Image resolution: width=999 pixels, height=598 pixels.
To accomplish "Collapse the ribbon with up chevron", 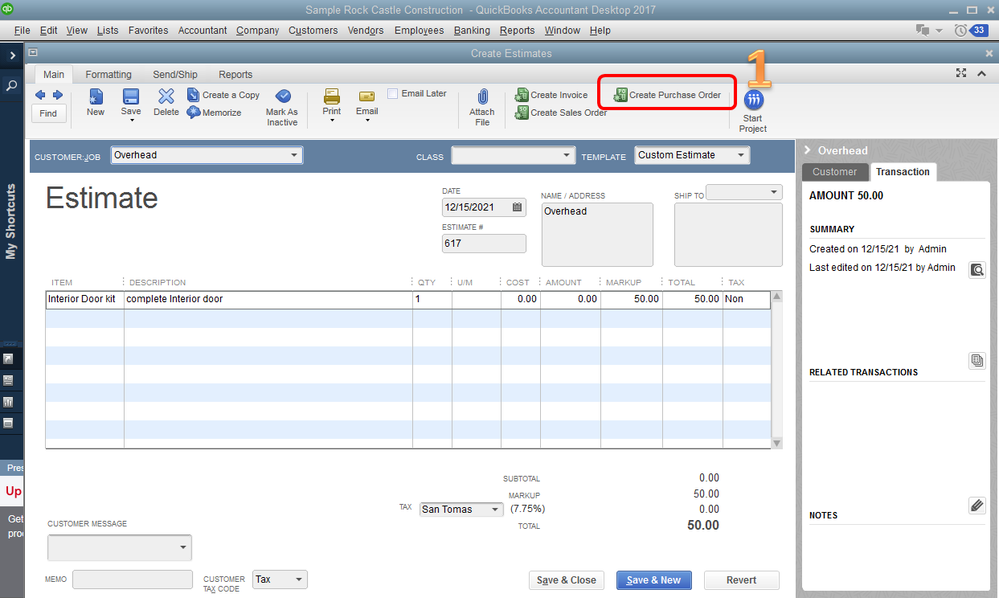I will (x=982, y=74).
